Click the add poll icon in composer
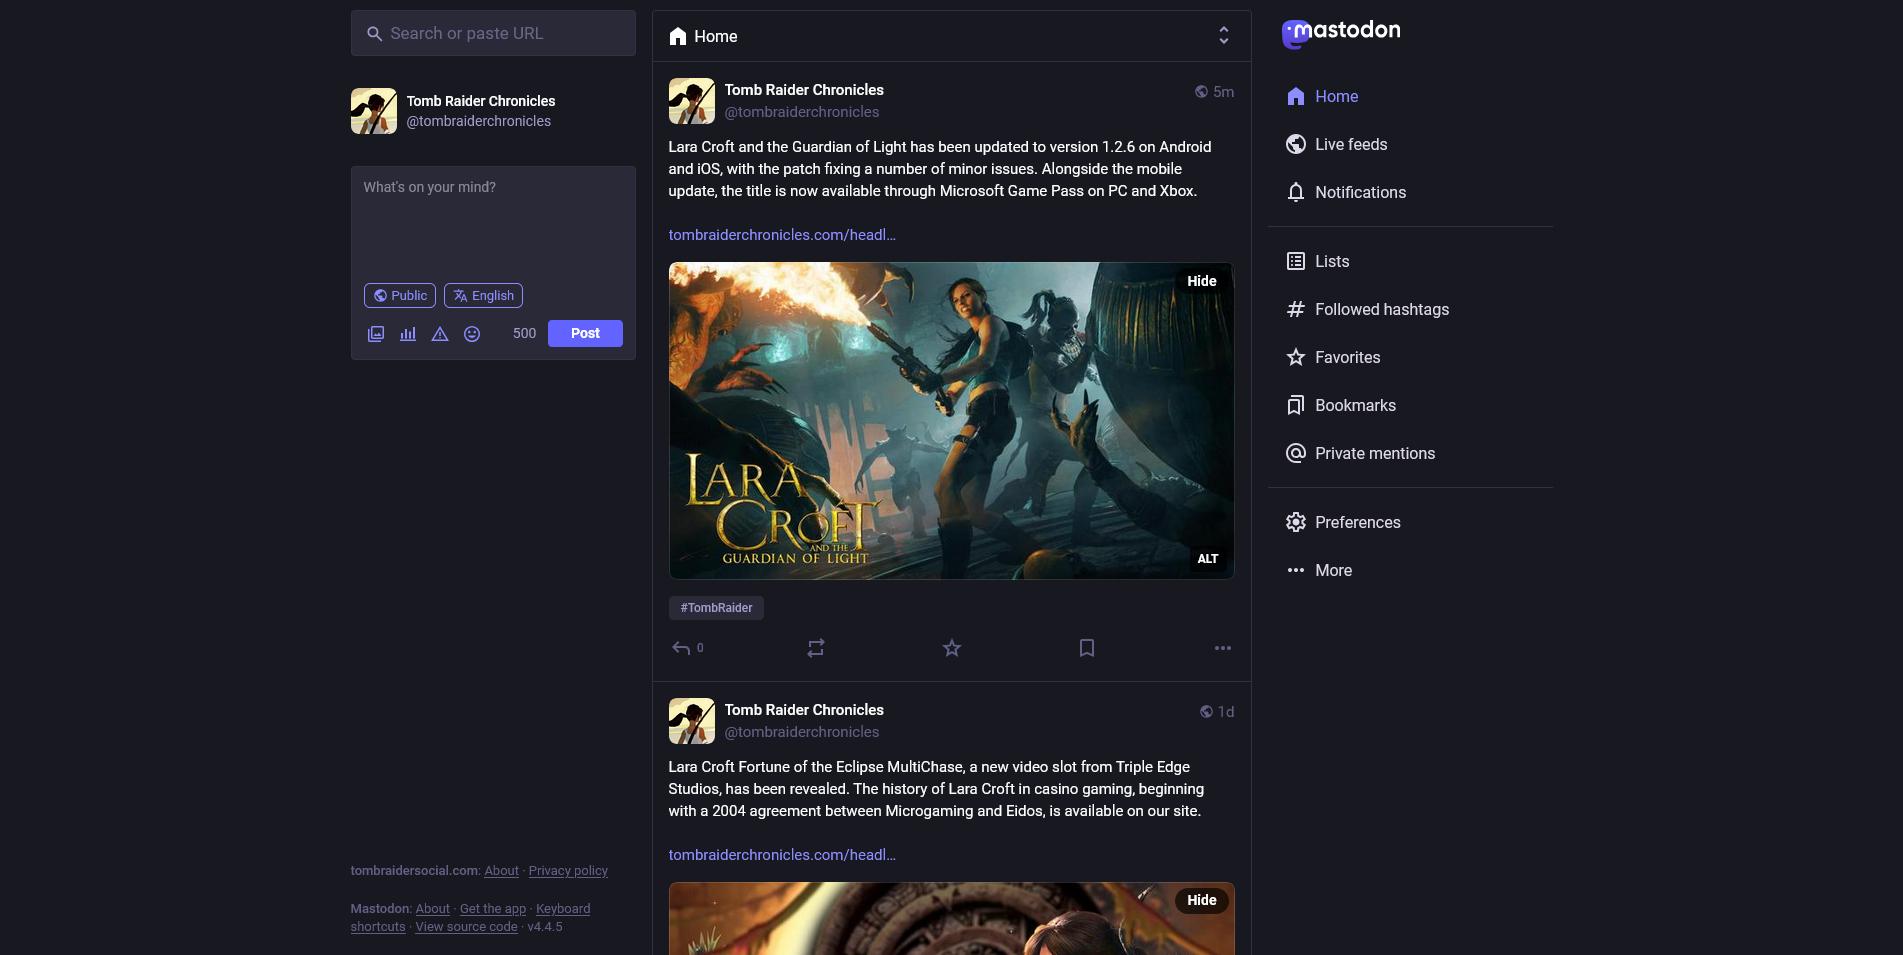This screenshot has width=1903, height=955. pyautogui.click(x=408, y=334)
